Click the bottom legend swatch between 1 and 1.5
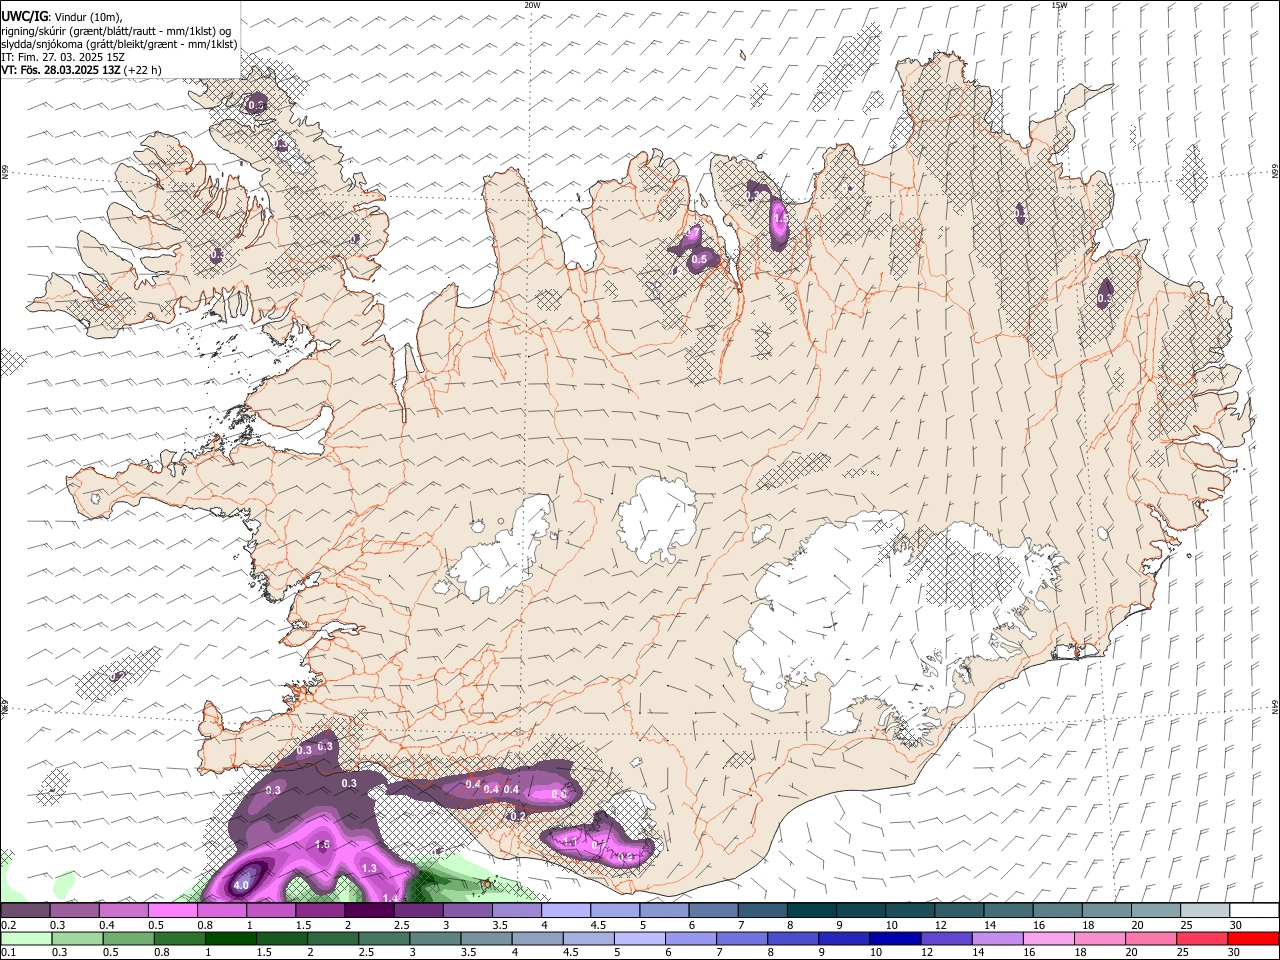The width and height of the screenshot is (1280, 960). tap(230, 939)
